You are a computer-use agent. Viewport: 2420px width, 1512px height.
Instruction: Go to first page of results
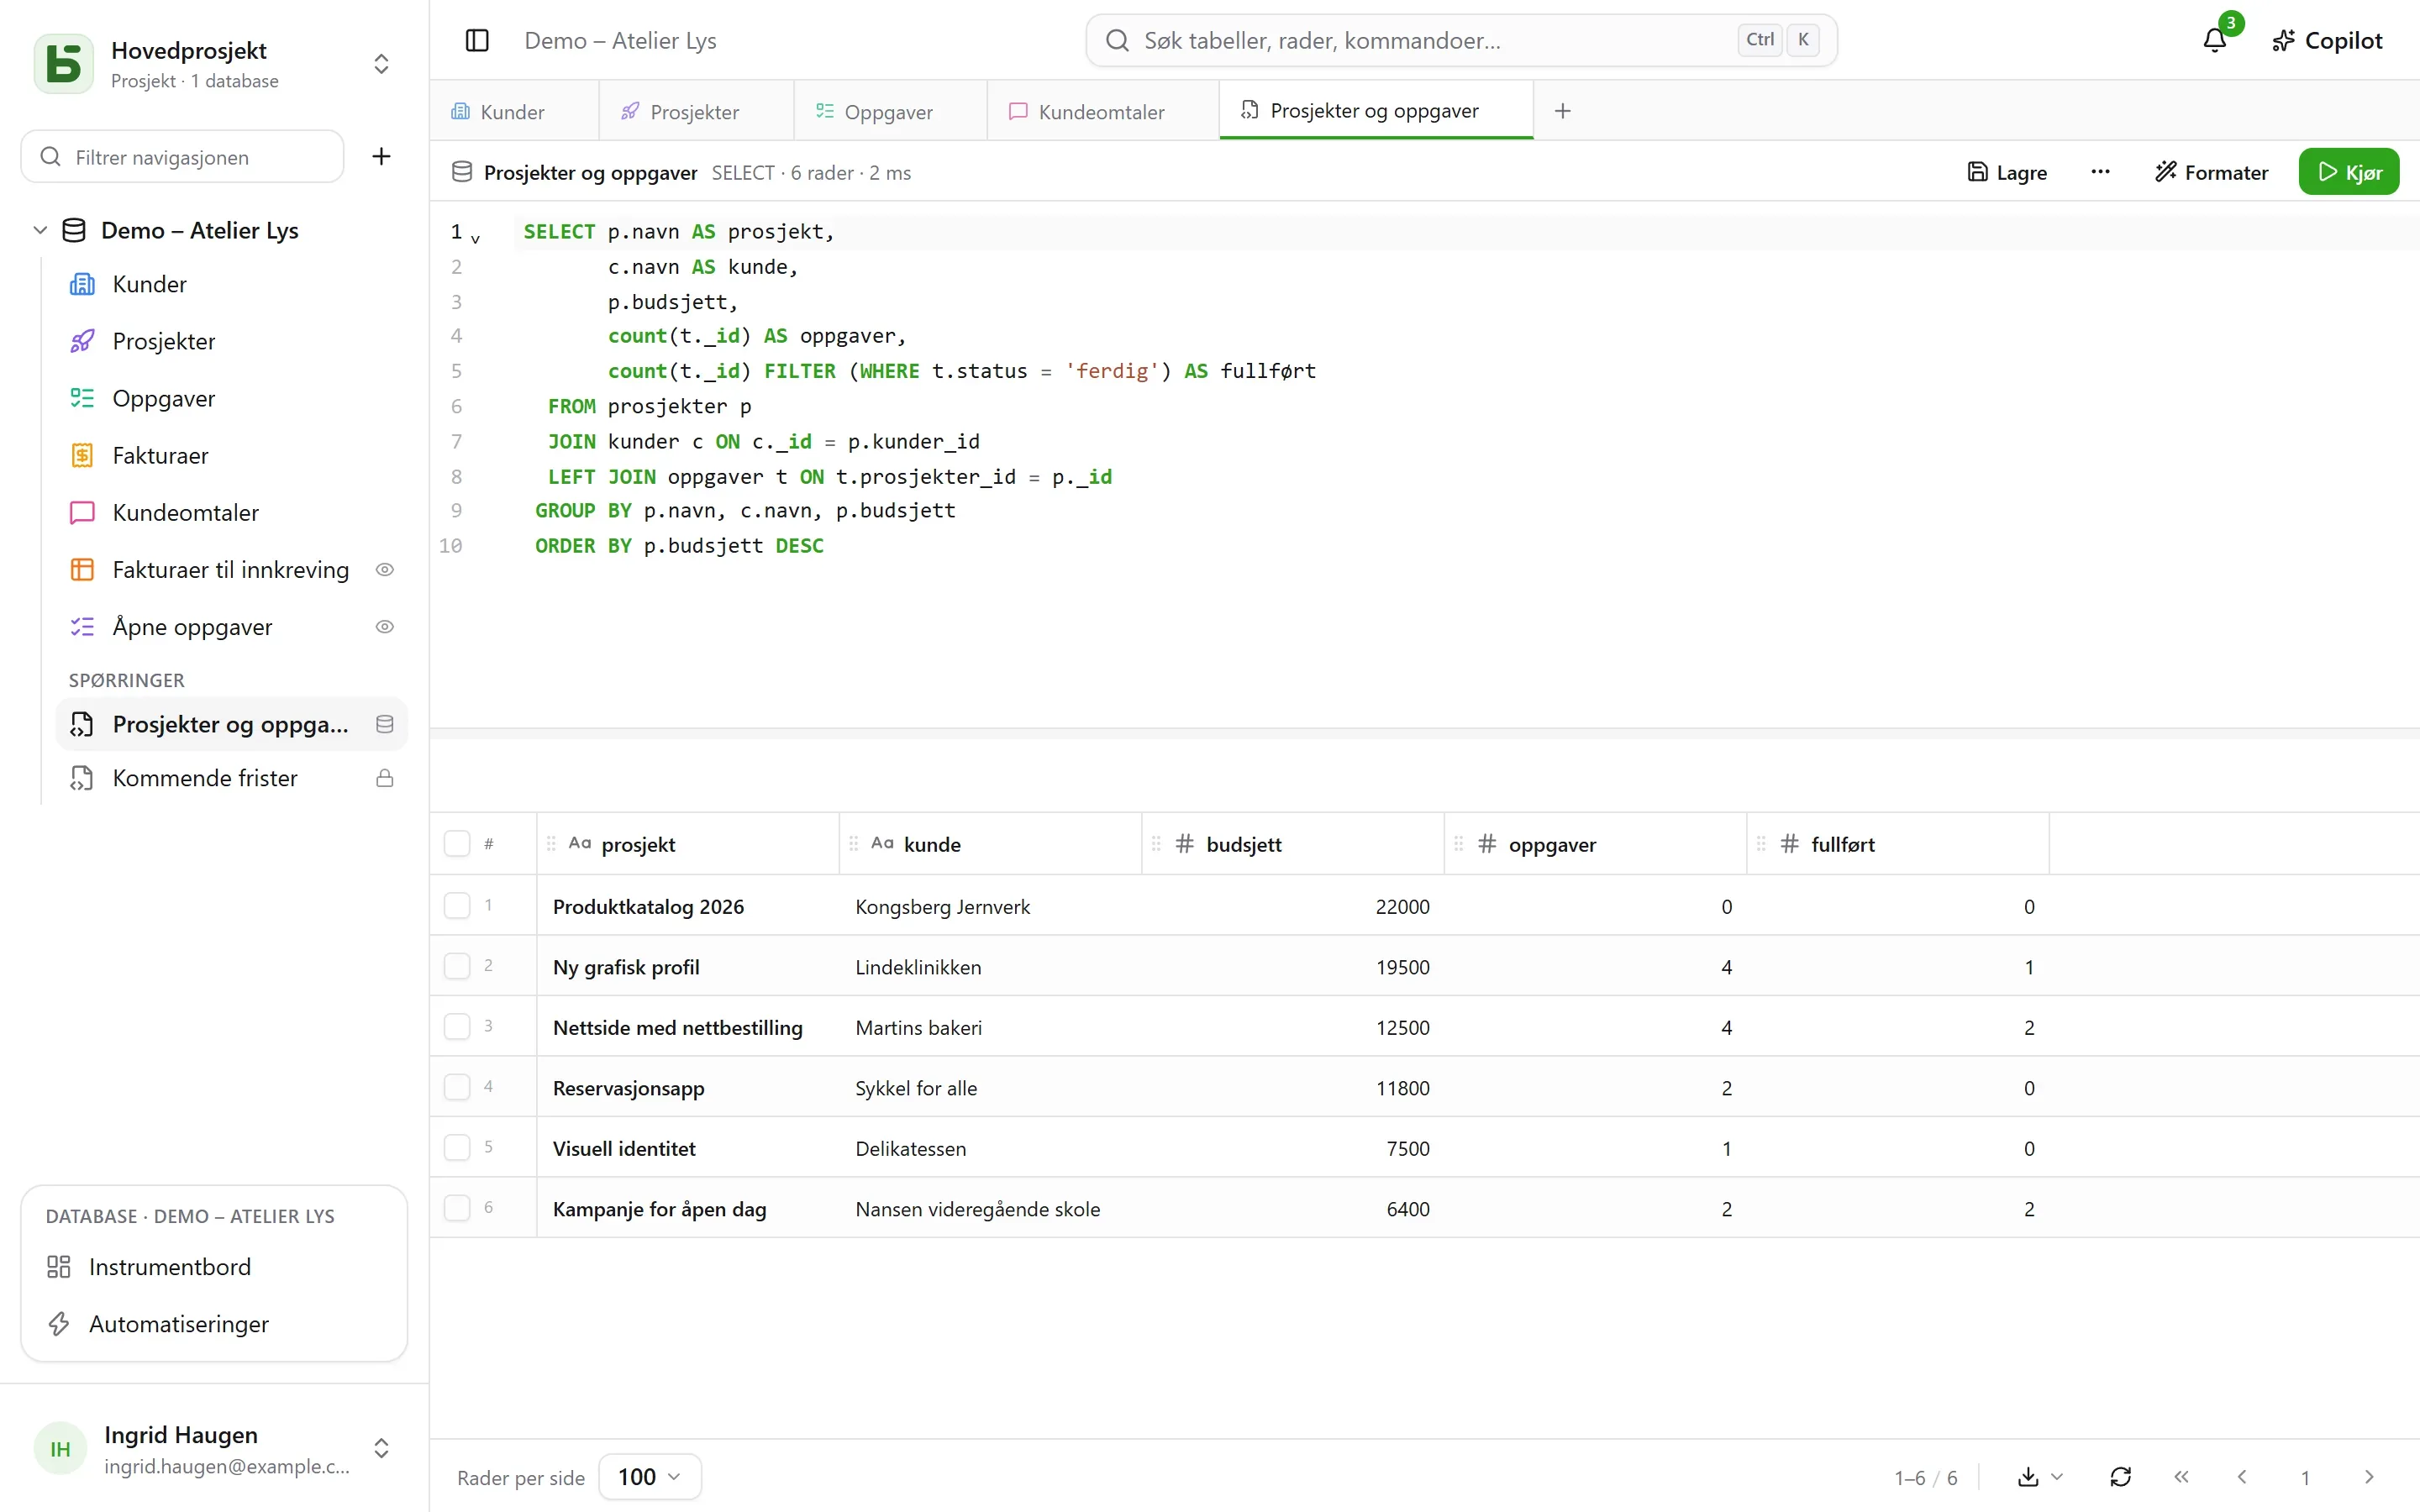2181,1477
